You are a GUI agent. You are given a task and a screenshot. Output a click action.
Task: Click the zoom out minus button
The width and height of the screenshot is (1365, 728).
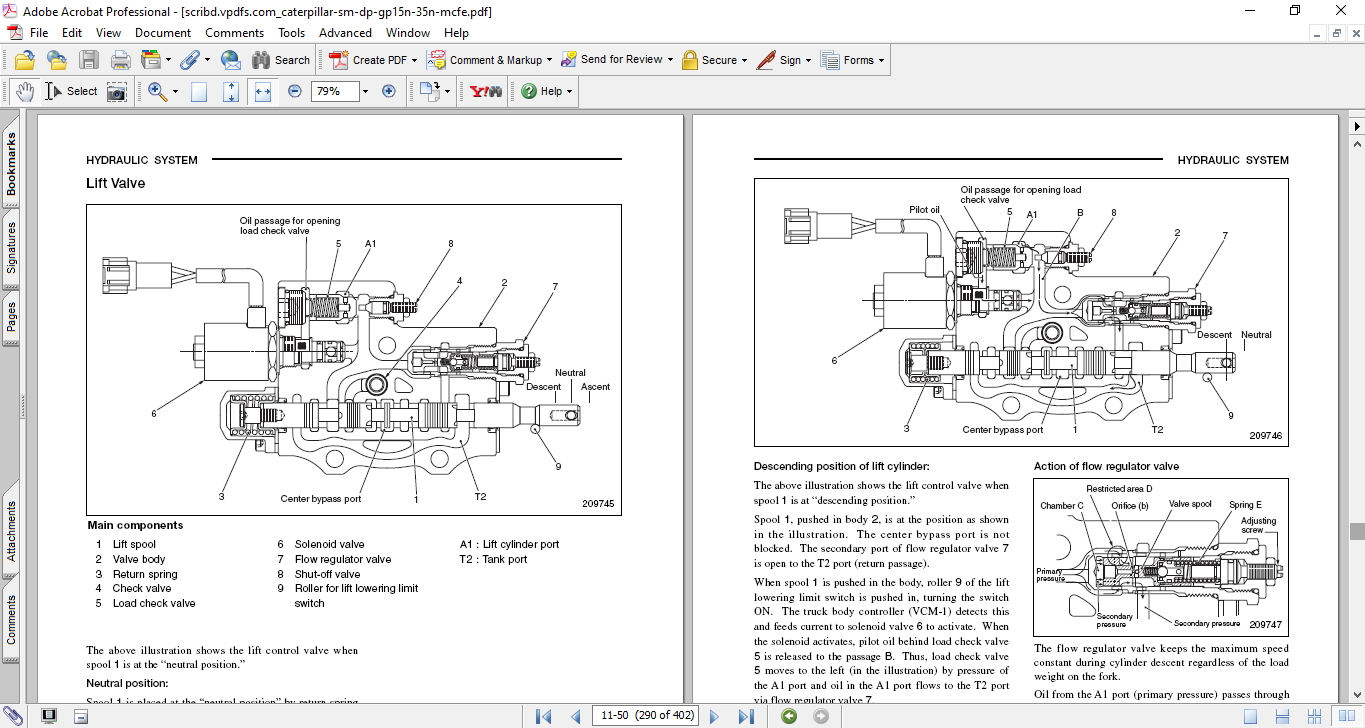point(295,91)
